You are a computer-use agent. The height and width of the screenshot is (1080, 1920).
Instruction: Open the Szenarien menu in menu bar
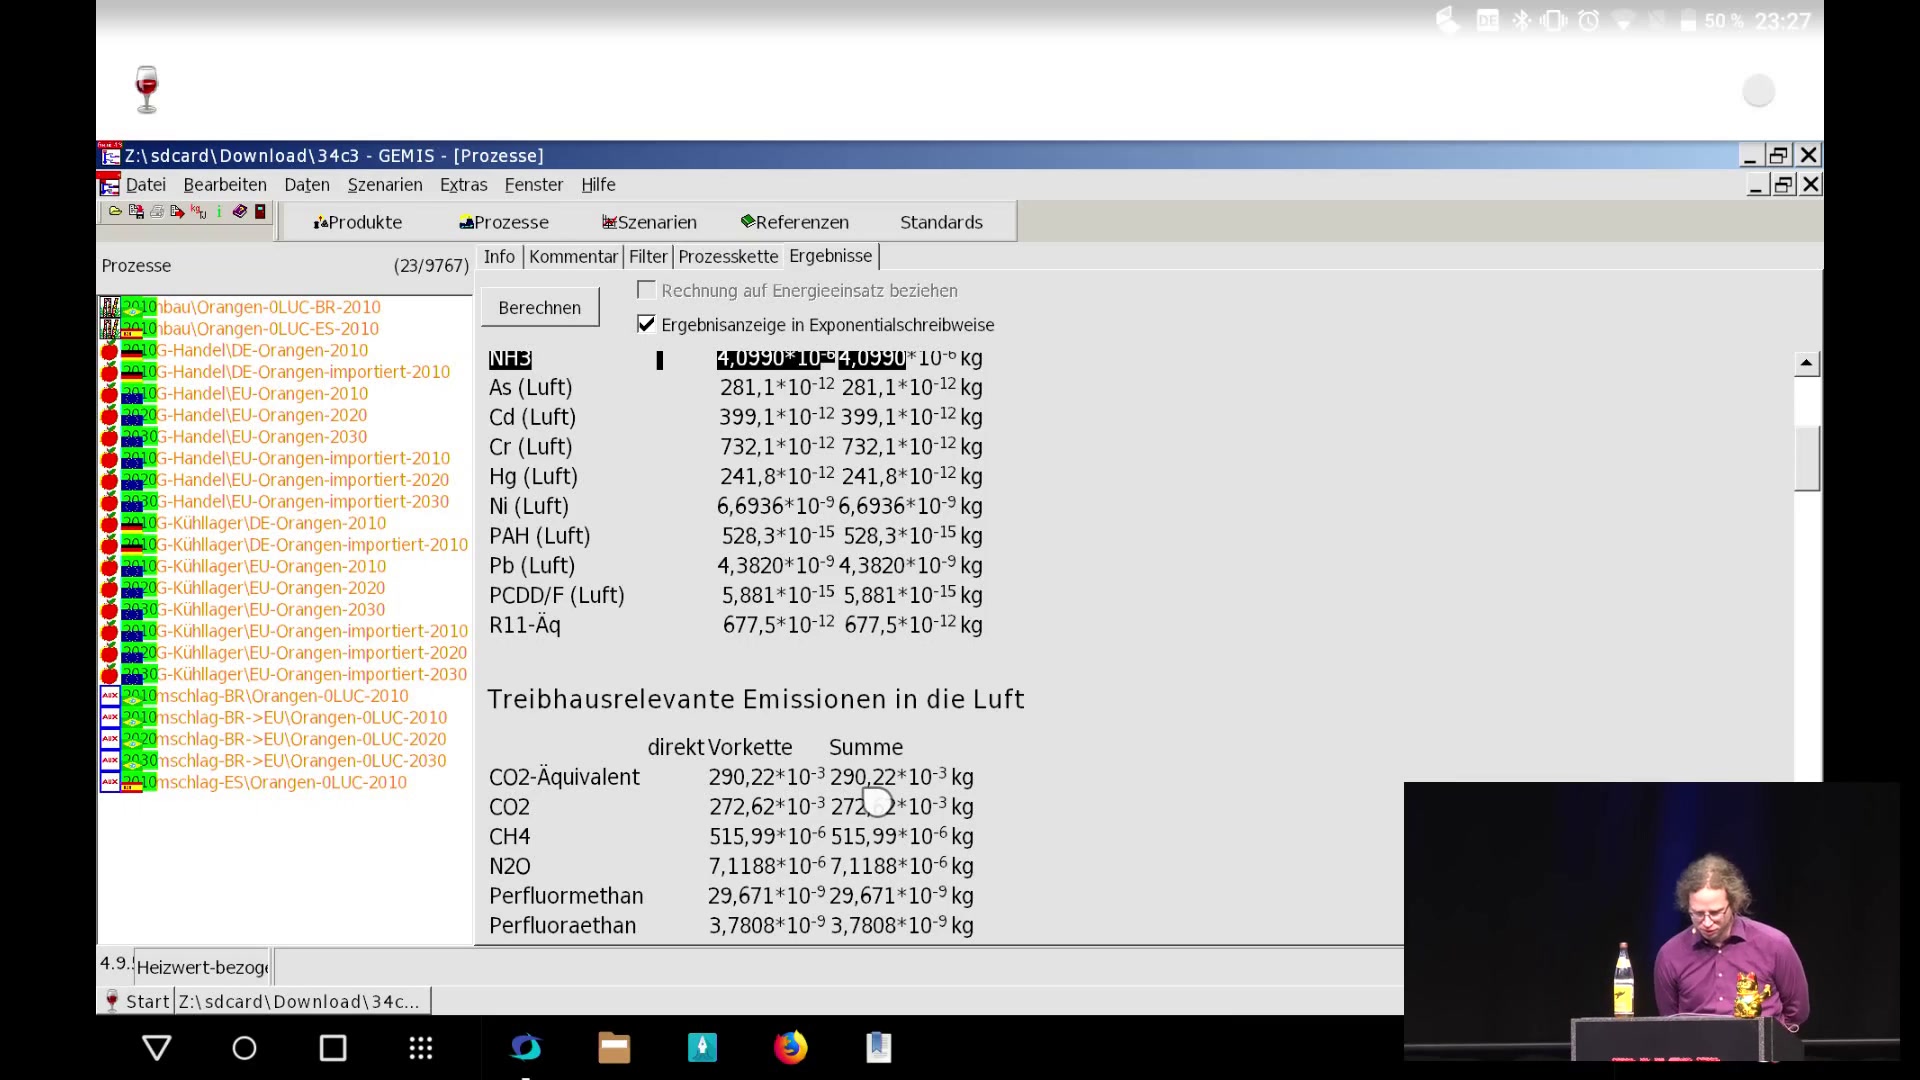tap(385, 185)
